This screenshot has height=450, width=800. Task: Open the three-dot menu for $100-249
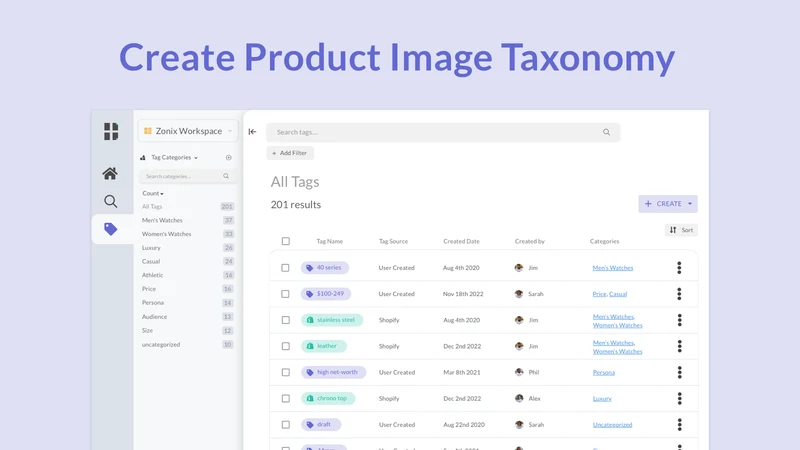click(679, 294)
